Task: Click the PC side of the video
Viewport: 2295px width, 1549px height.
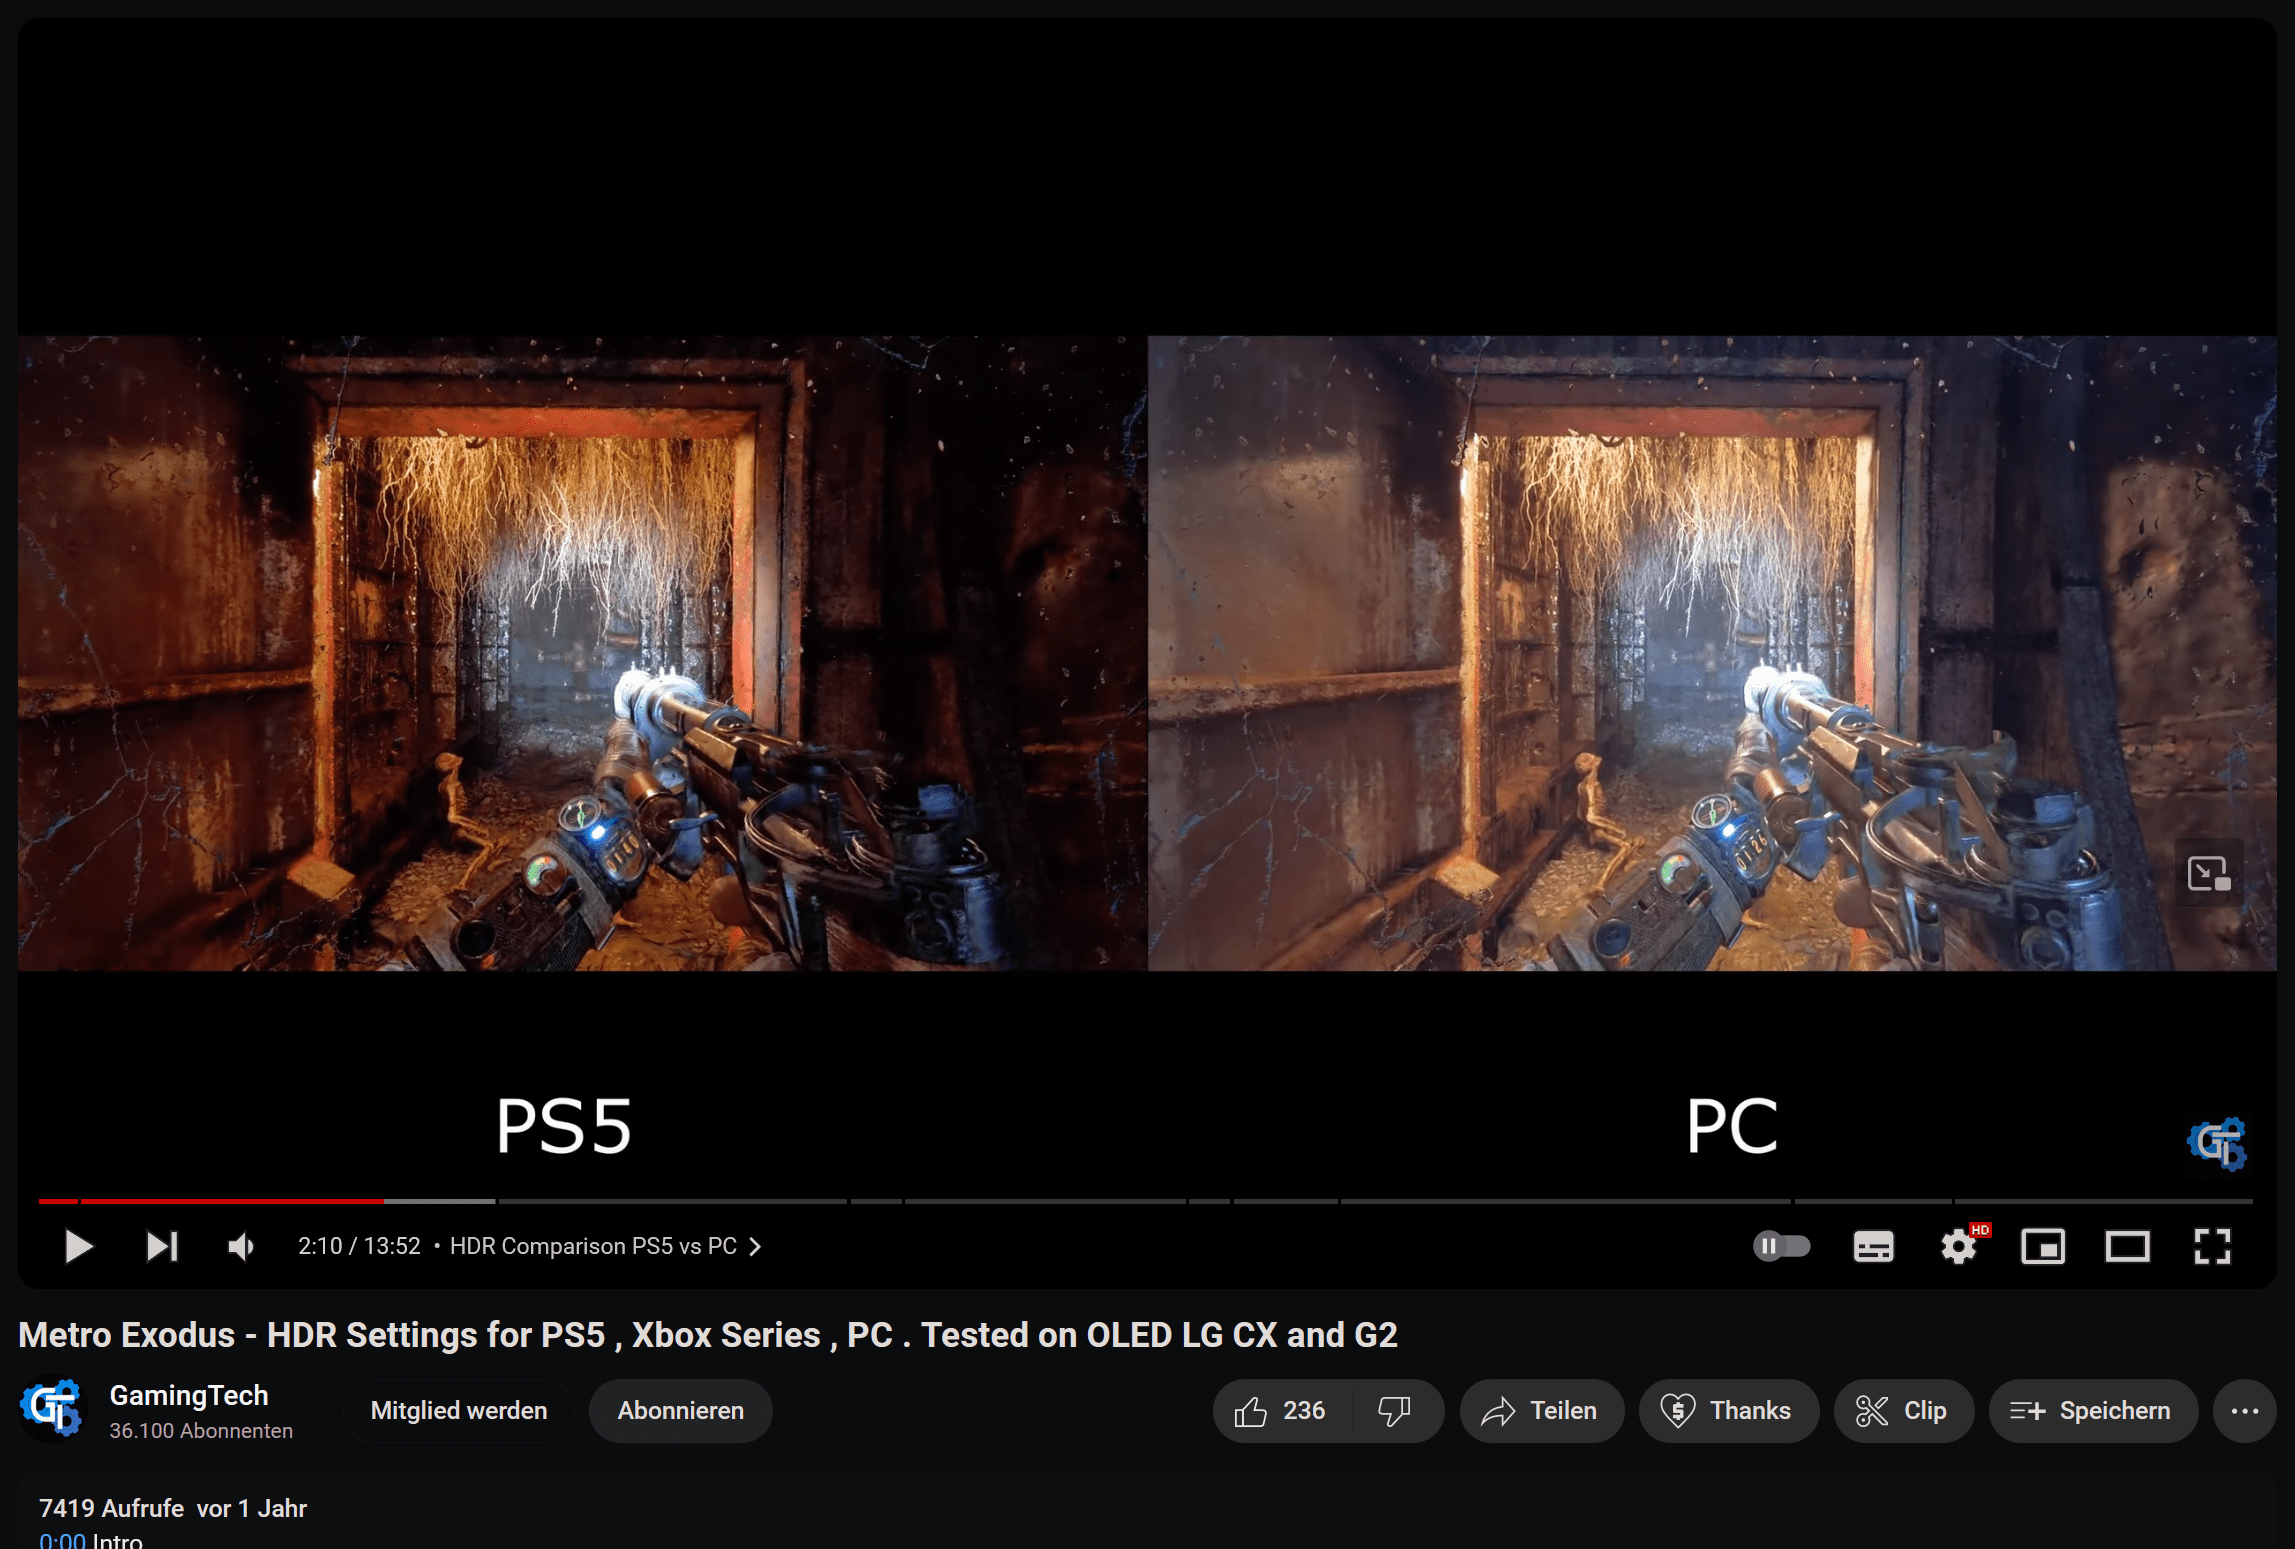Action: [1712, 653]
